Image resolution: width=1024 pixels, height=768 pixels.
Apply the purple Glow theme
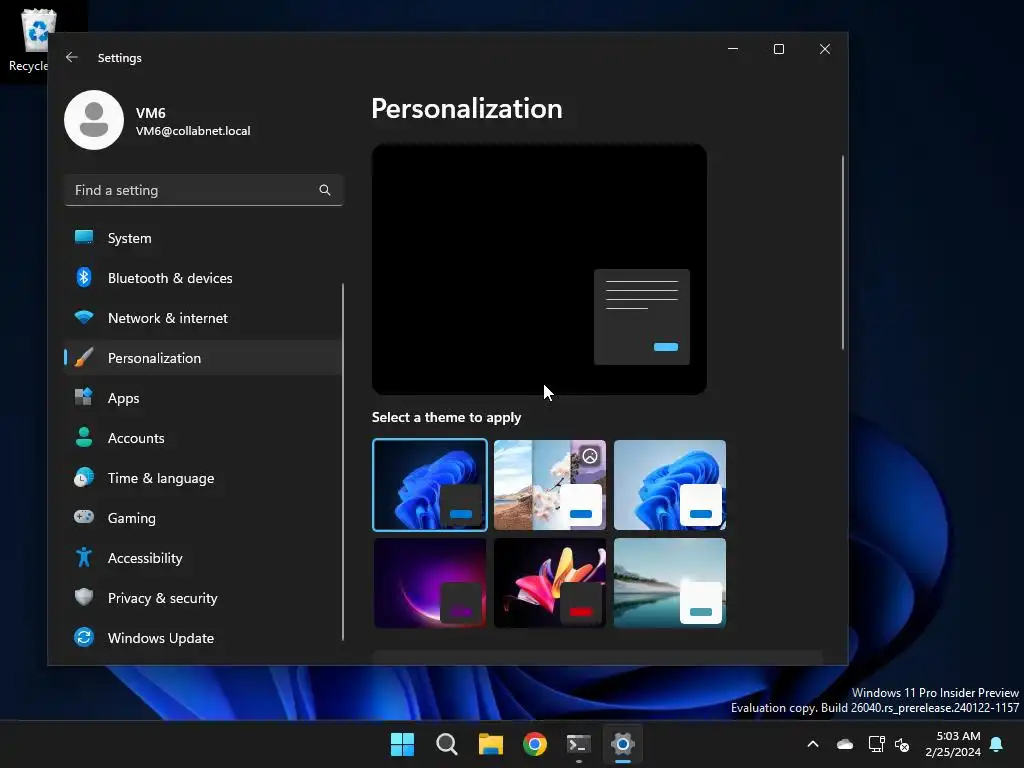coord(430,583)
